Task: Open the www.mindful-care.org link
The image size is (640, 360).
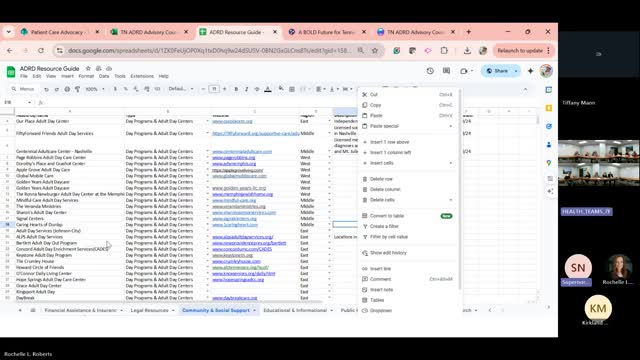Action: coord(234,200)
